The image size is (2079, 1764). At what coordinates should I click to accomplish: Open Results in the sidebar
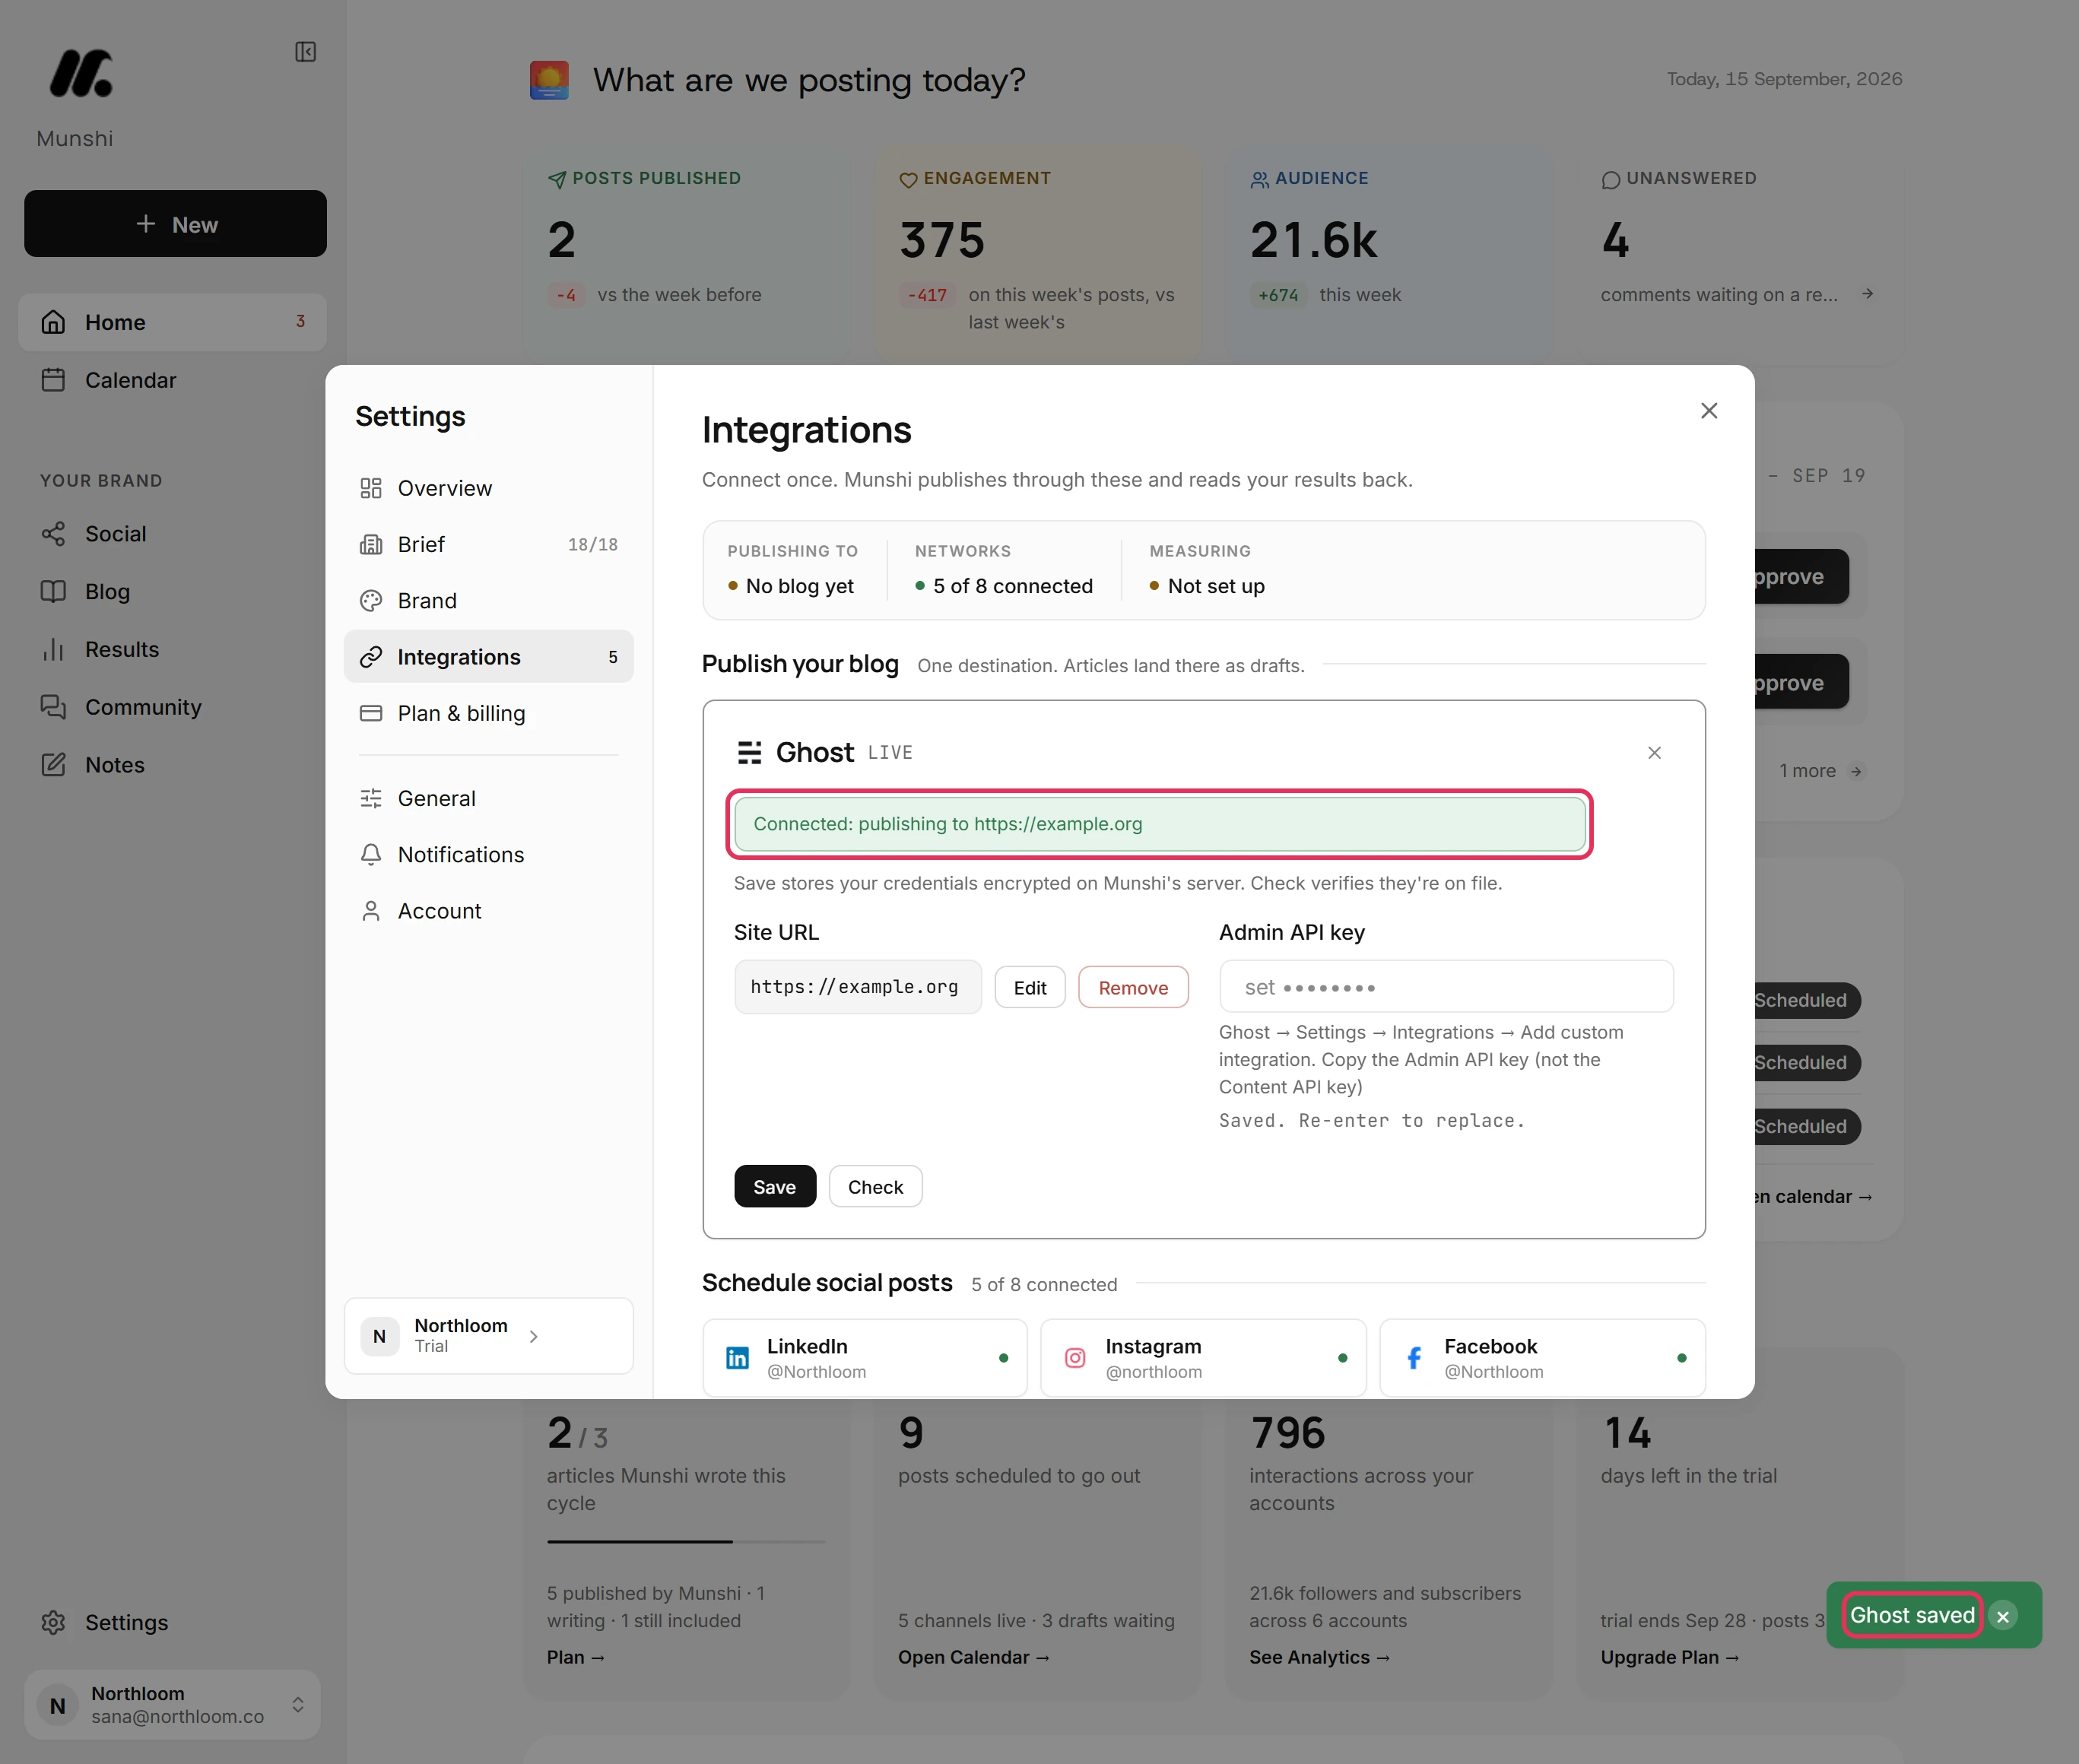tap(172, 649)
